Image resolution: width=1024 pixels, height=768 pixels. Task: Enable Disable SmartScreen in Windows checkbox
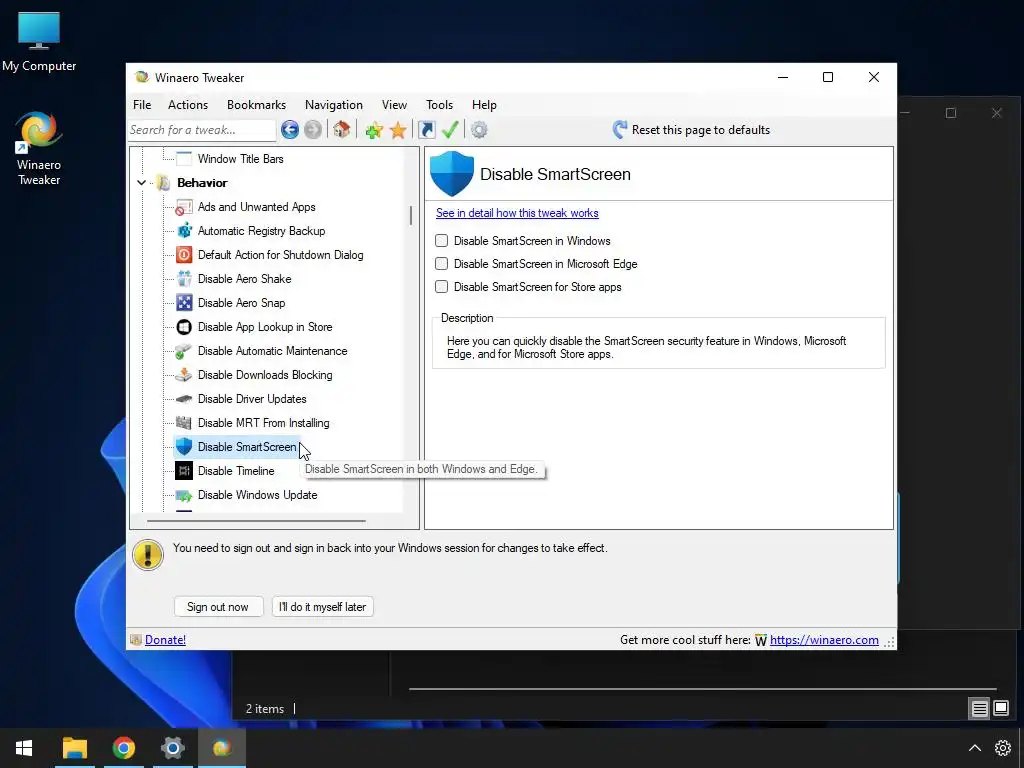pos(441,241)
